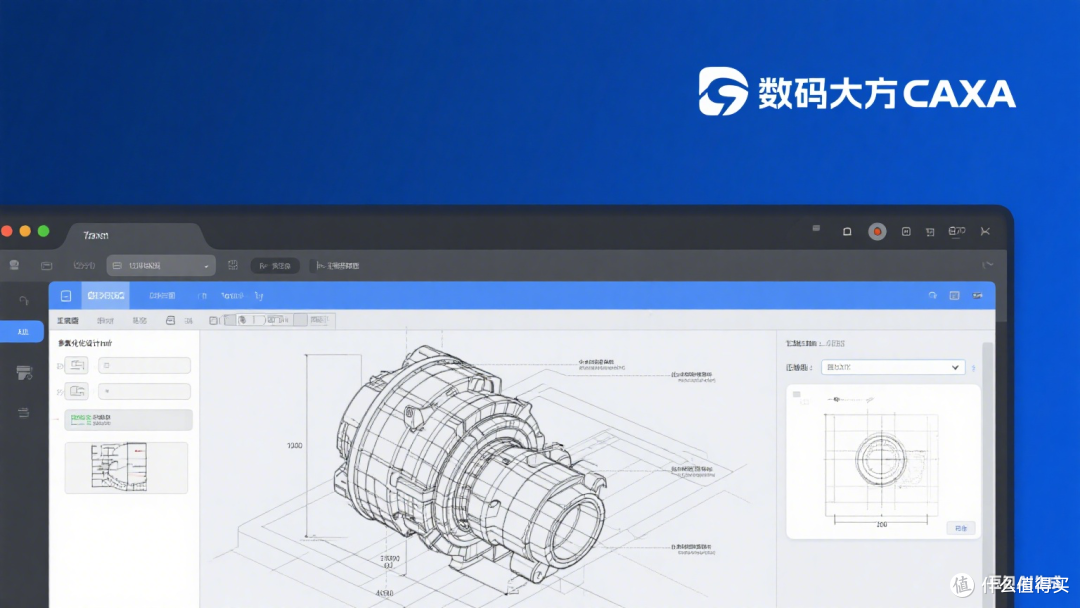
Task: Focus the first input field in the left panel
Action: pyautogui.click(x=144, y=366)
